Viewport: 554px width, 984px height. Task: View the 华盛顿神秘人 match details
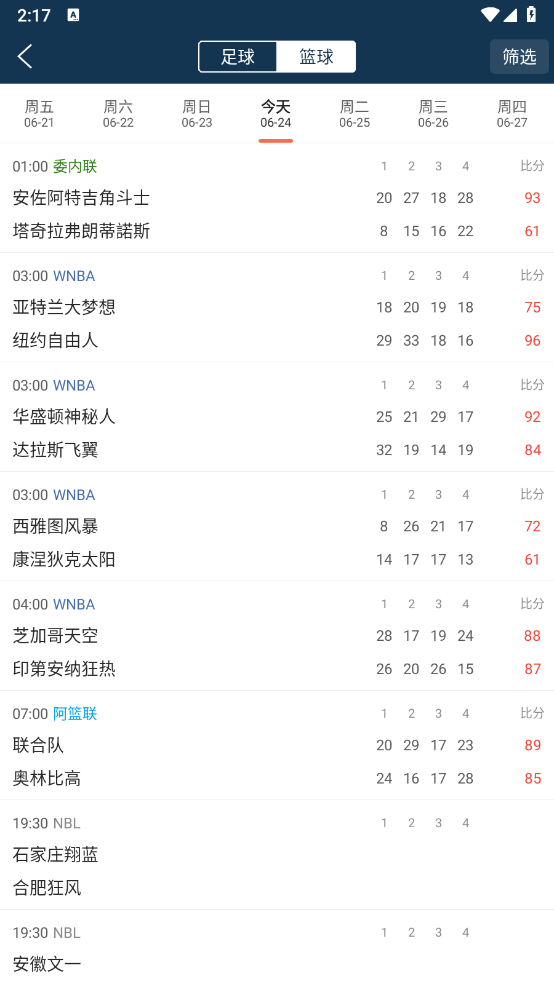tap(277, 417)
